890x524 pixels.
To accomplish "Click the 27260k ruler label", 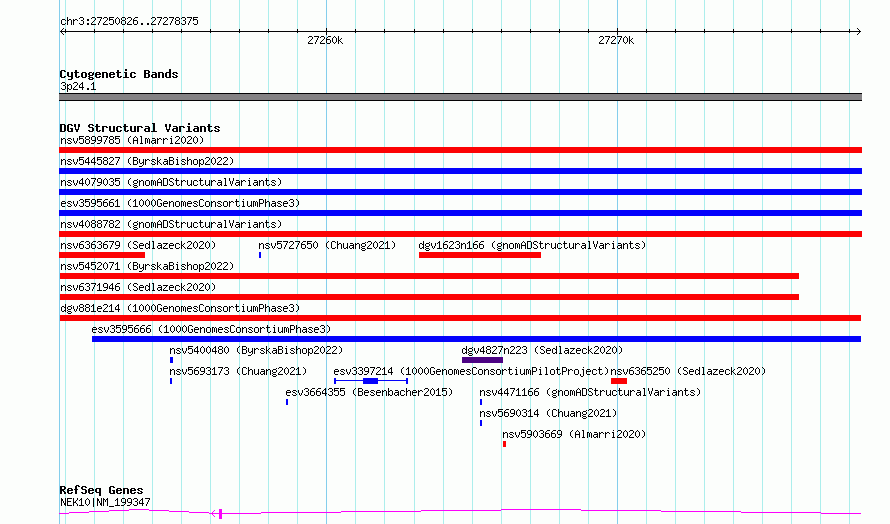I will point(325,40).
